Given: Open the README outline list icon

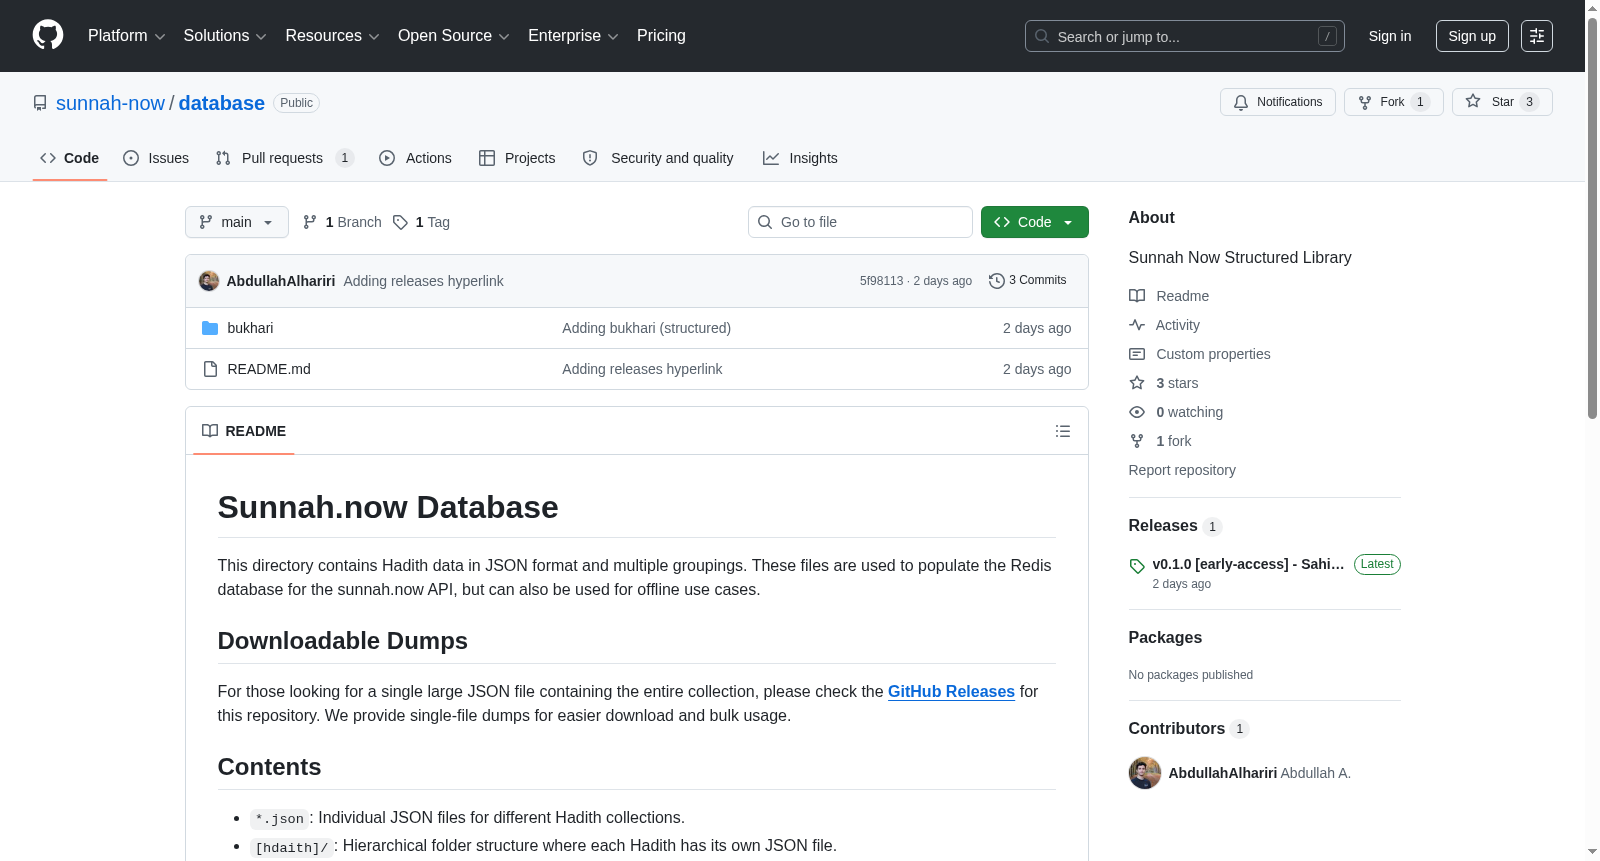Looking at the screenshot, I should pos(1063,431).
